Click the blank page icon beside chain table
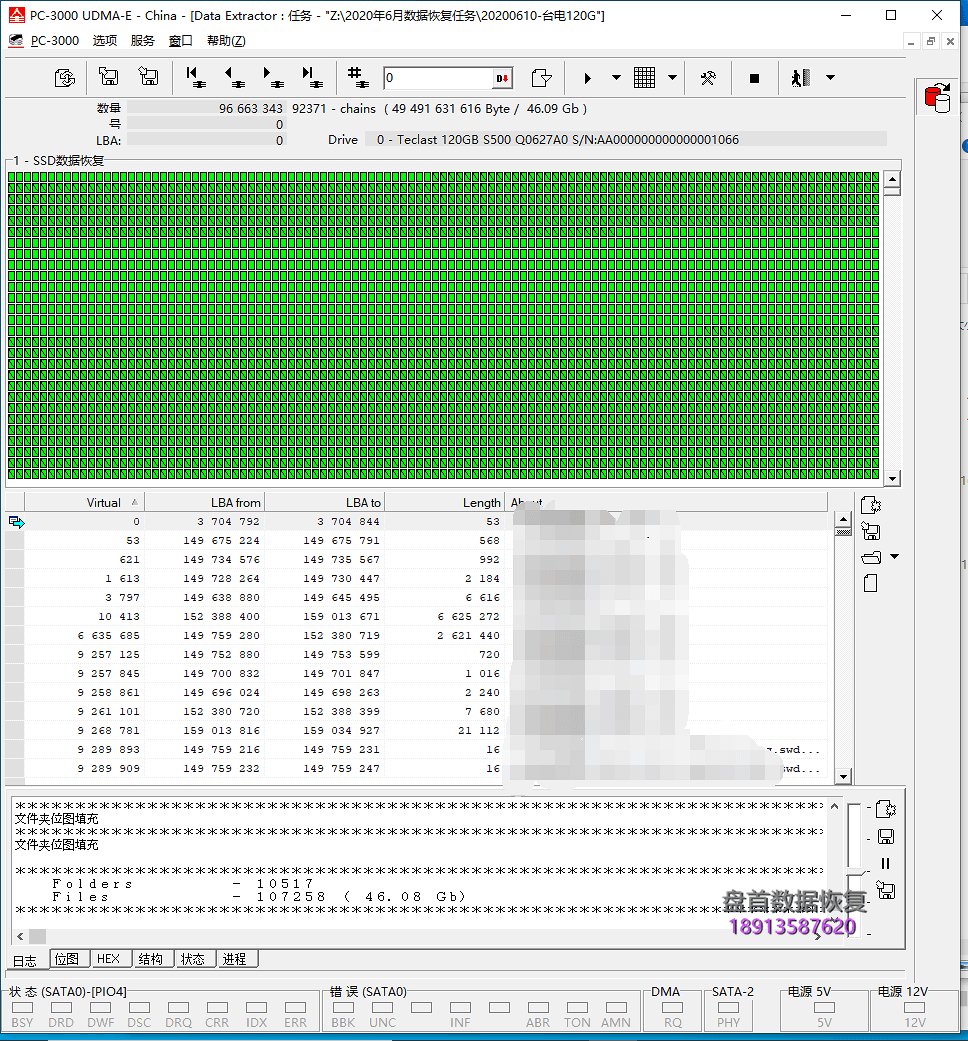This screenshot has width=968, height=1041. [870, 584]
